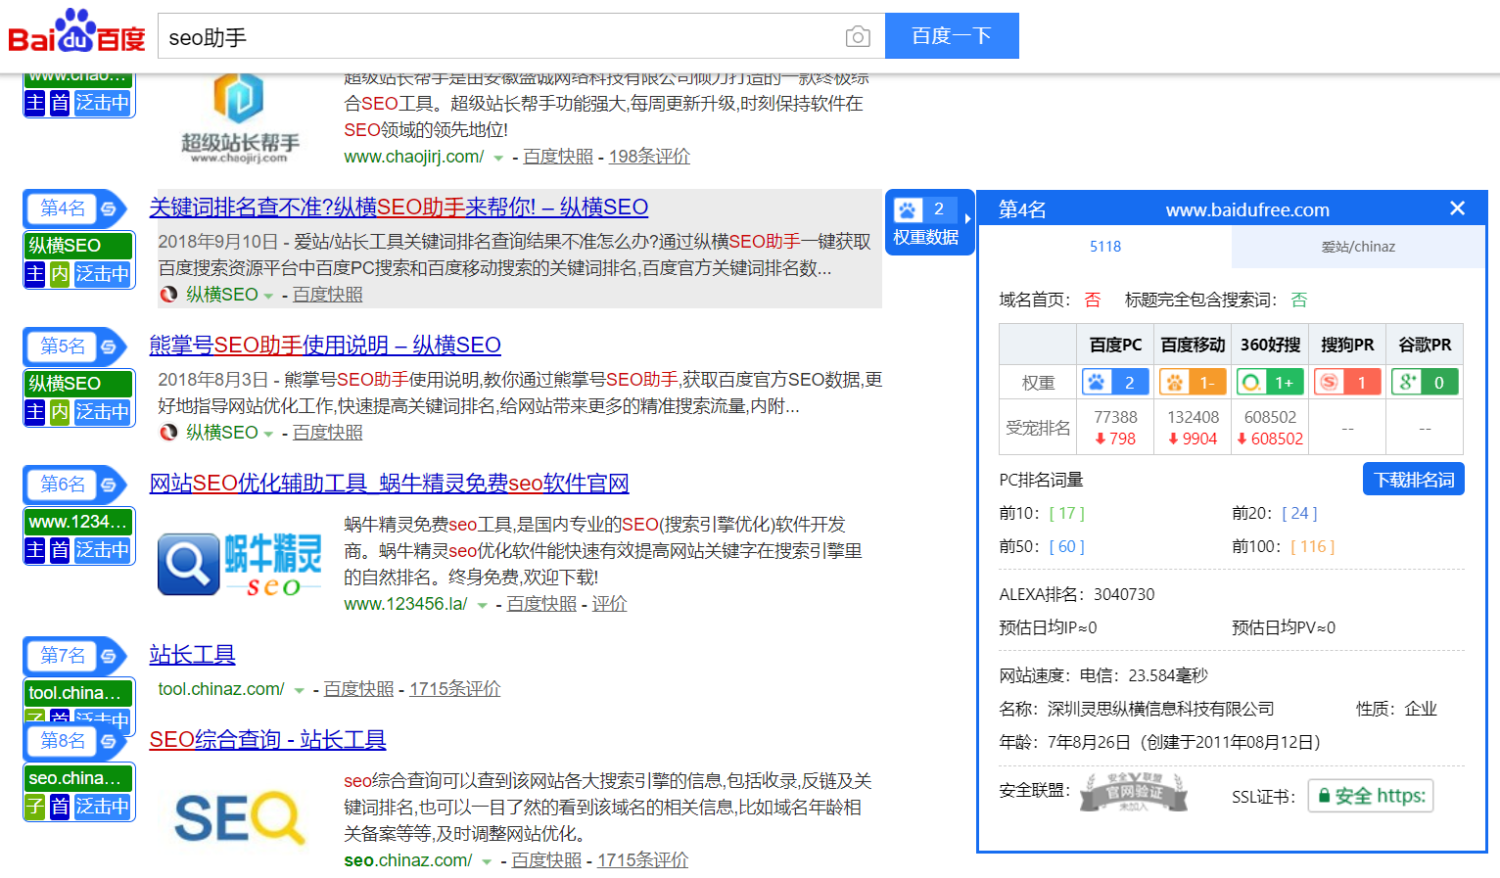Open camera image search in the search box
This screenshot has height=878, width=1500.
(857, 37)
